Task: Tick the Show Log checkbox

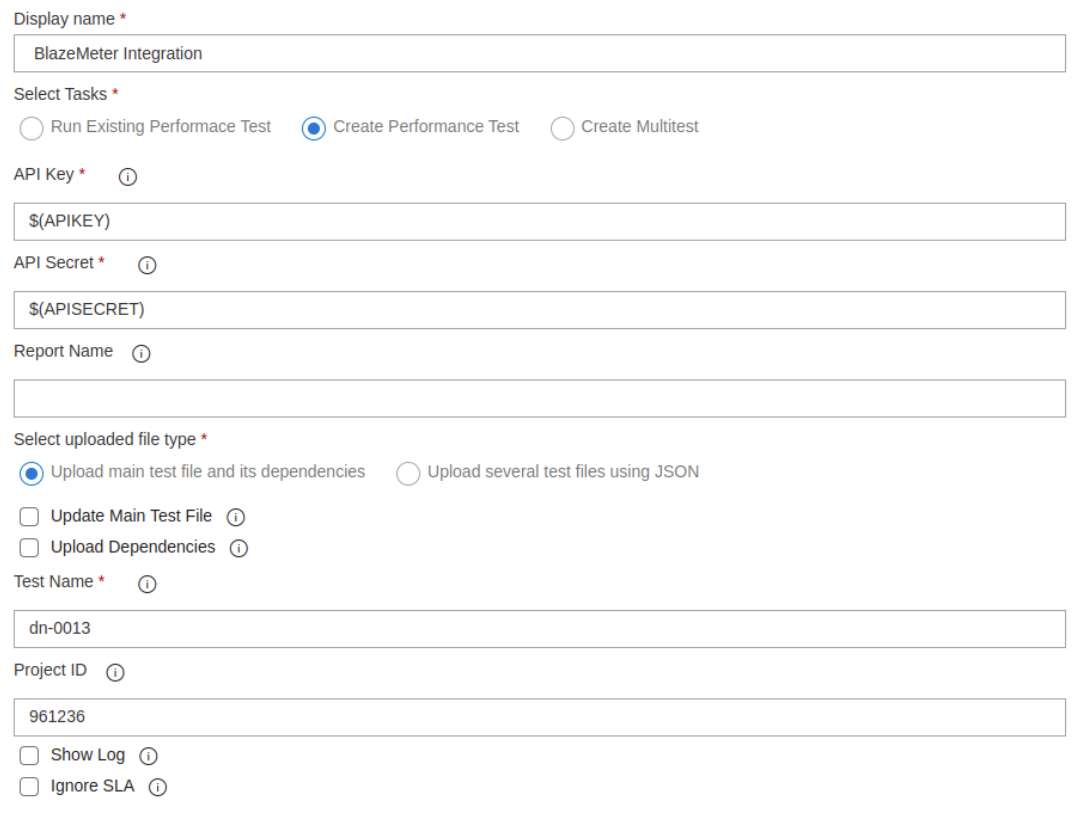Action: tap(29, 755)
